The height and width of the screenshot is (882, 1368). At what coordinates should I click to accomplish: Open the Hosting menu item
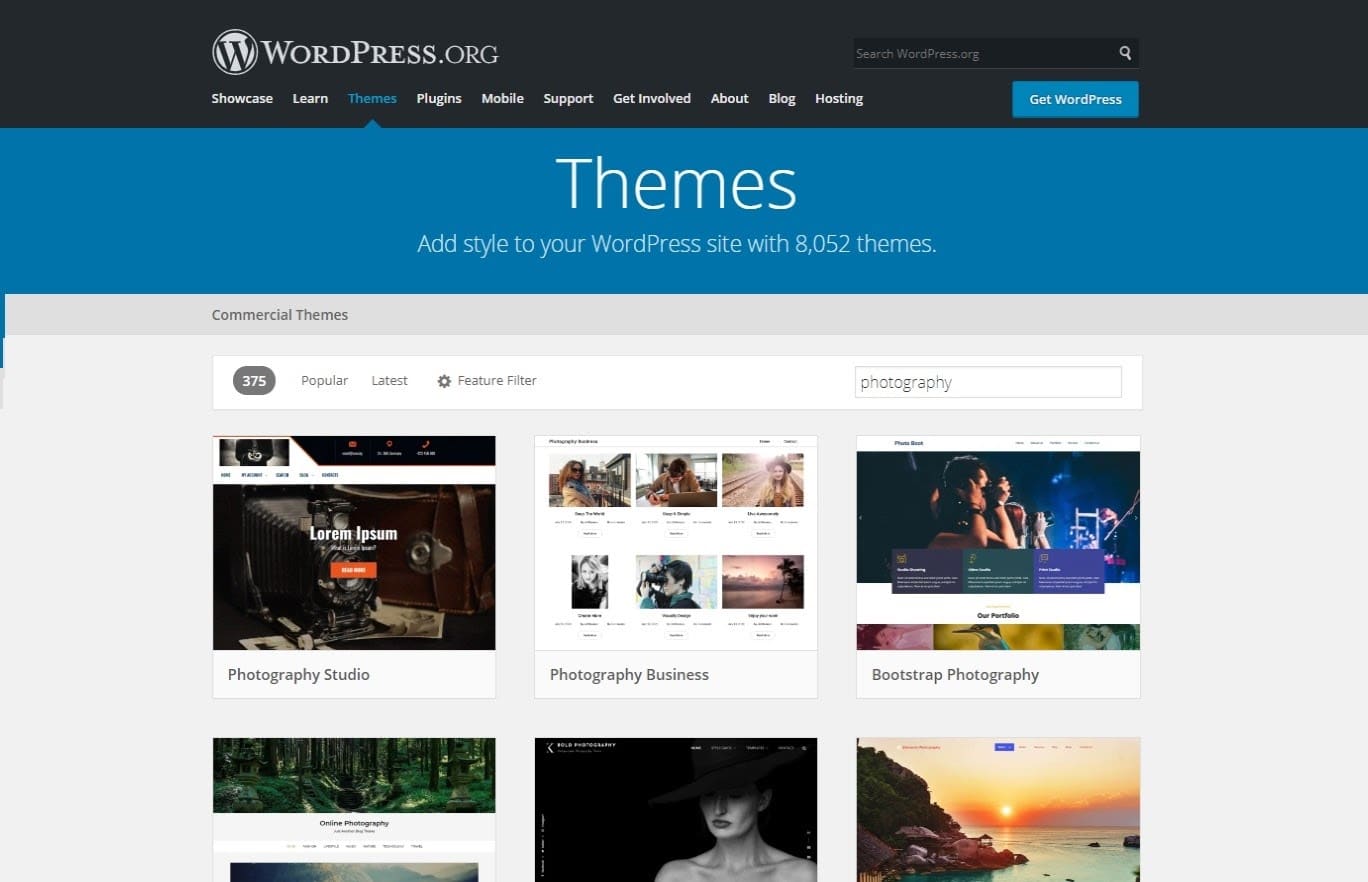(x=838, y=98)
